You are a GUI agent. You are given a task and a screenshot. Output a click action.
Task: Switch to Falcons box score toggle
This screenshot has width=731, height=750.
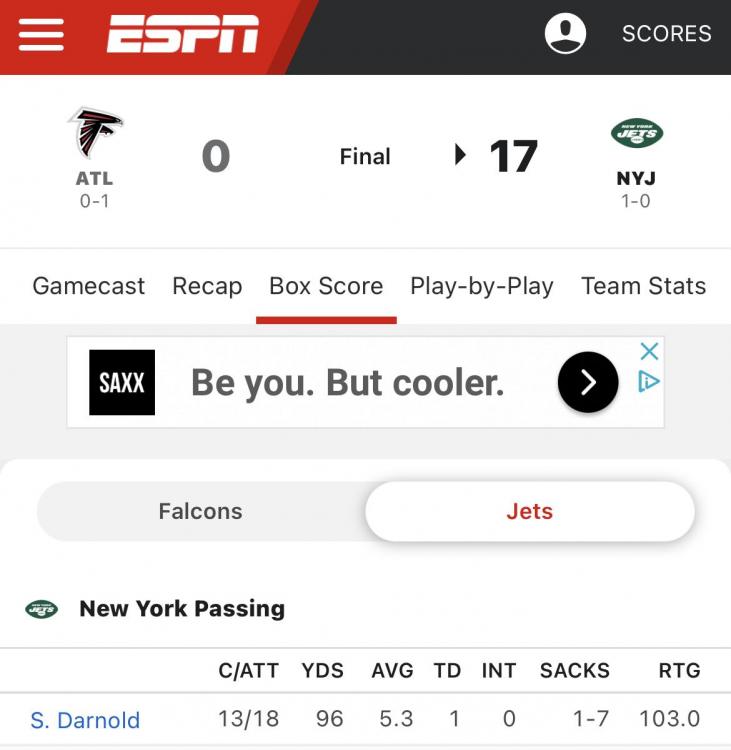(200, 511)
